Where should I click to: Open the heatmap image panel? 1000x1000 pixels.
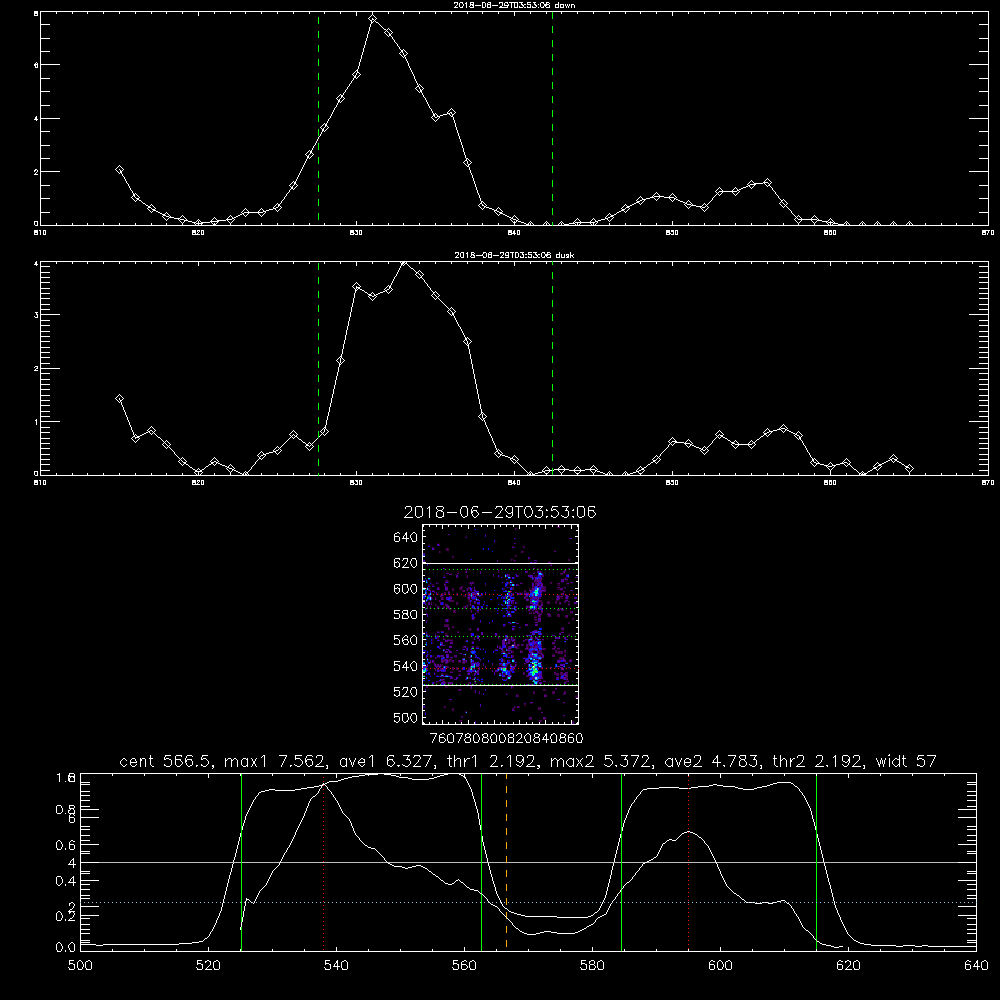click(500, 624)
